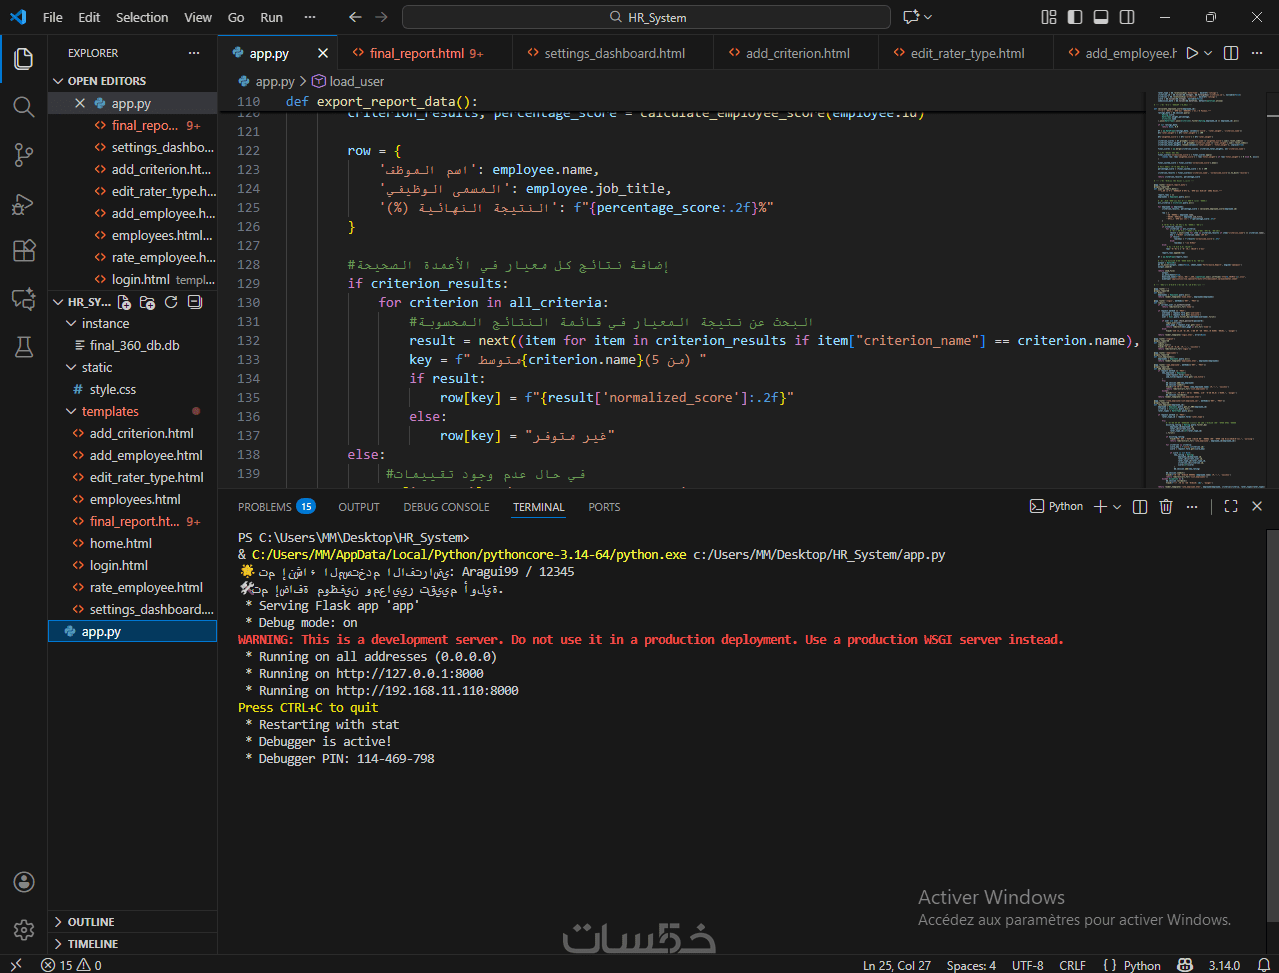Viewport: 1279px width, 973px height.
Task: Split the editor to the right
Action: click(1231, 53)
